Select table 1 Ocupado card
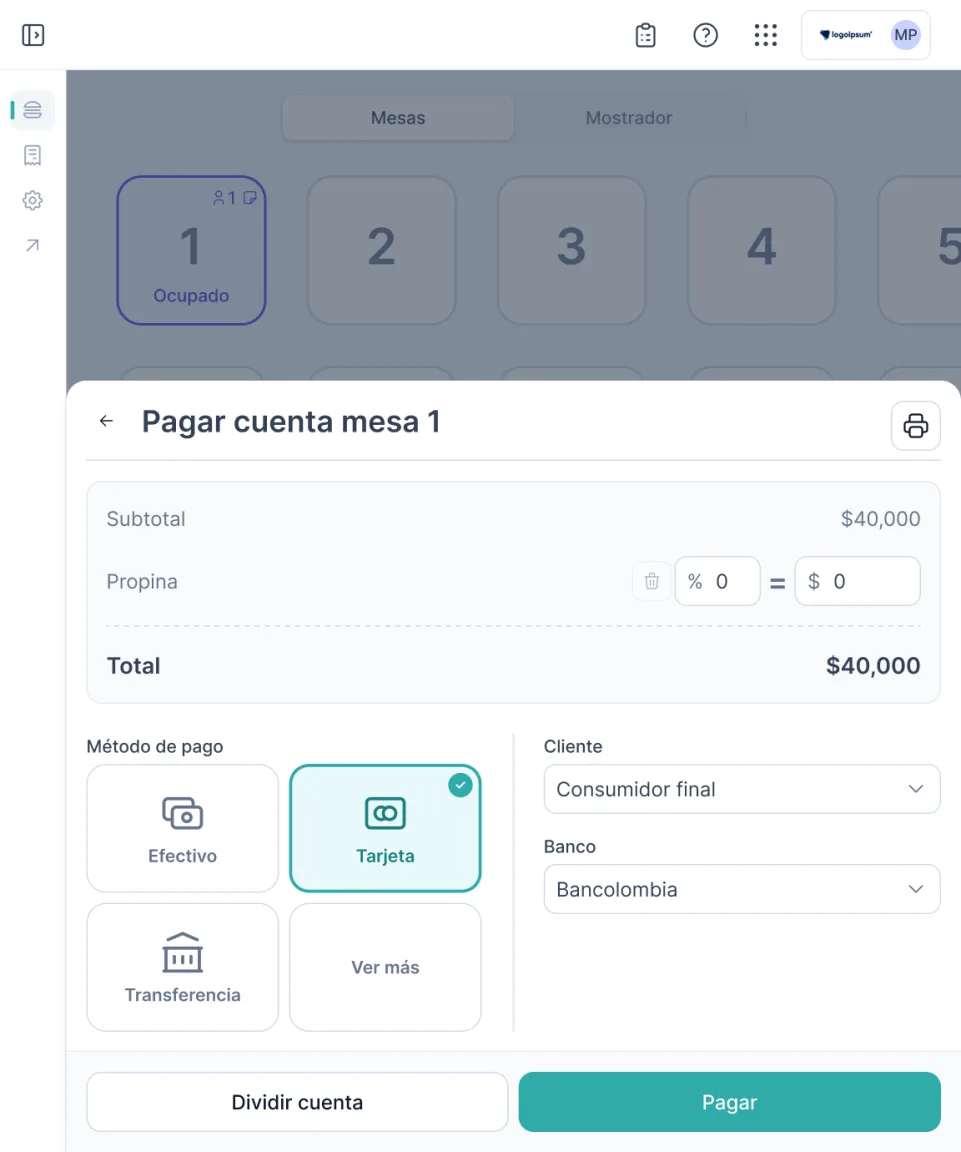Image resolution: width=961 pixels, height=1152 pixels. [191, 250]
